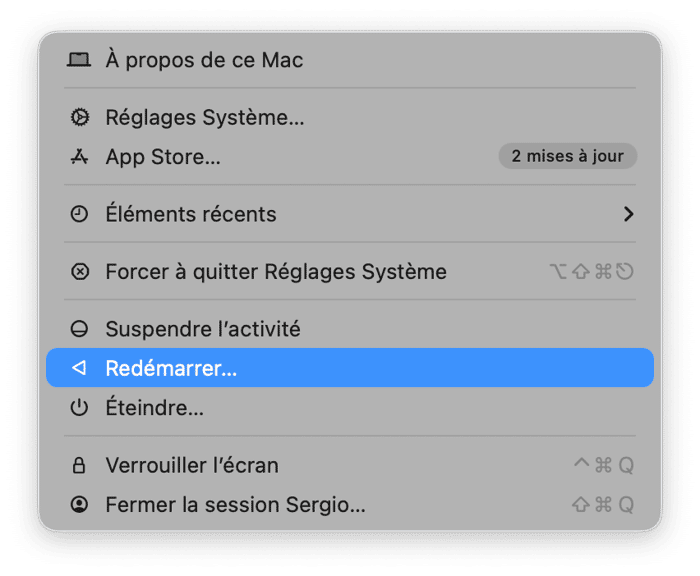The width and height of the screenshot is (700, 576).
Task: Click the "2 mises à jour" badge
Action: coord(567,156)
